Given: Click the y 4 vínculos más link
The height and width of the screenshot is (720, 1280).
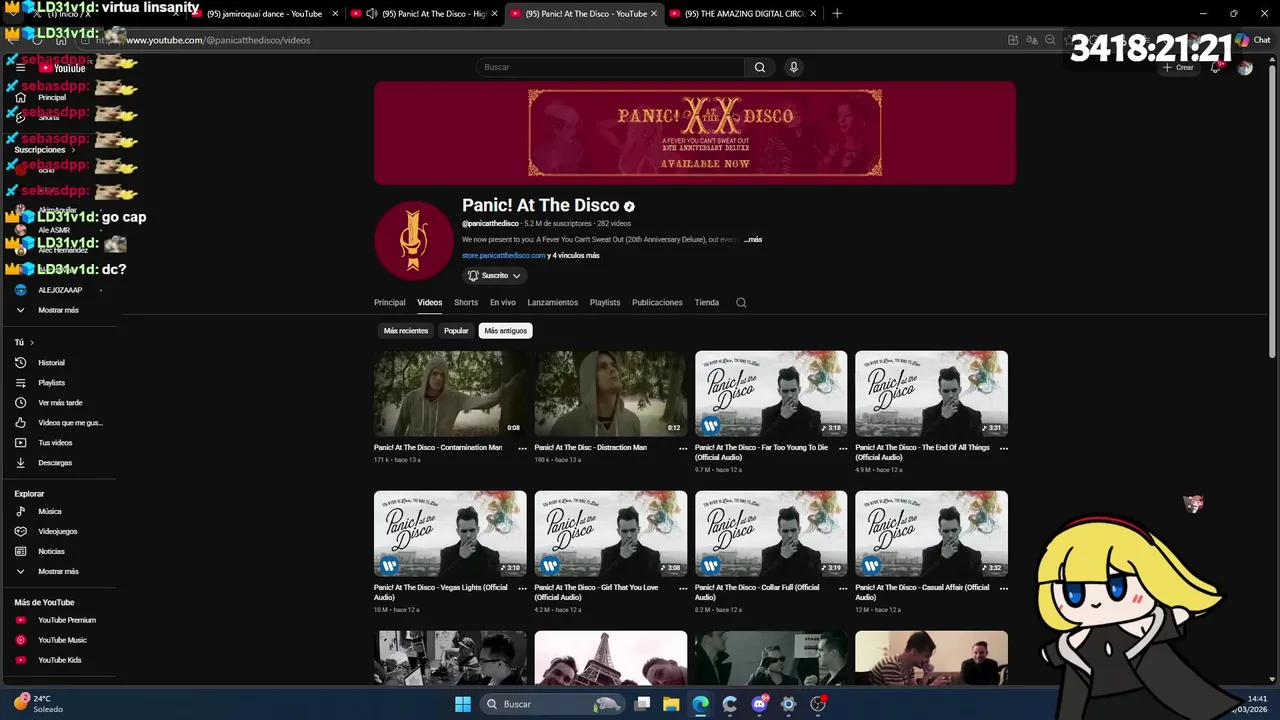Looking at the screenshot, I should (574, 255).
